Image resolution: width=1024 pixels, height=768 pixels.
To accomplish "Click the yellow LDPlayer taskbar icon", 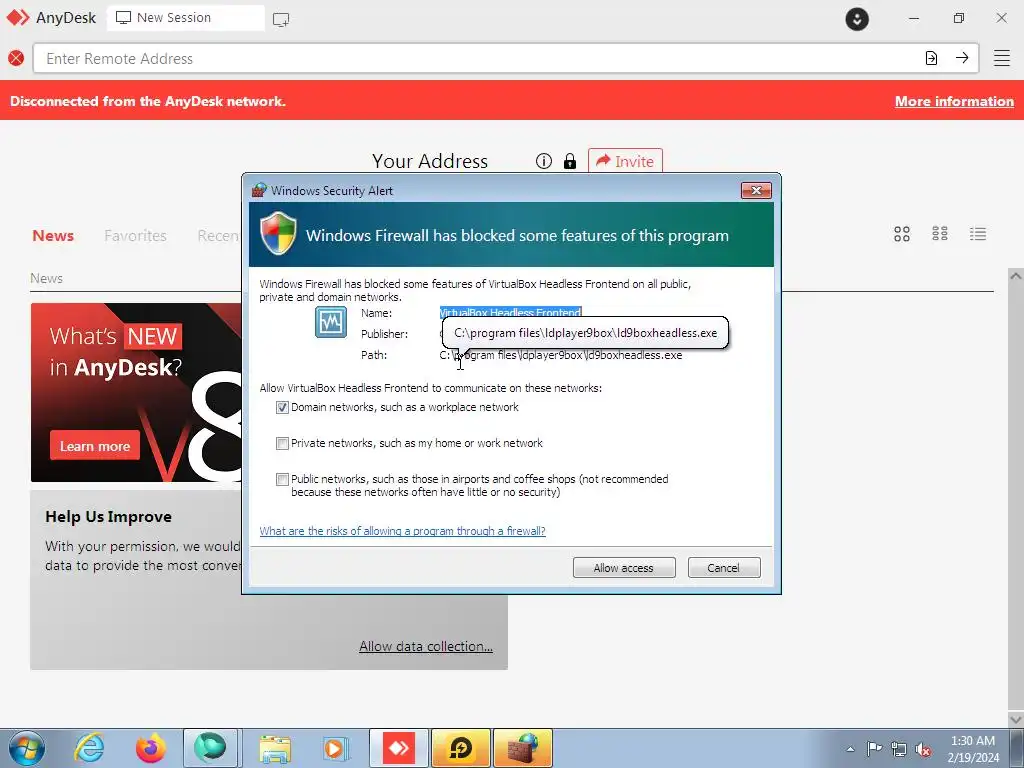I will point(461,748).
